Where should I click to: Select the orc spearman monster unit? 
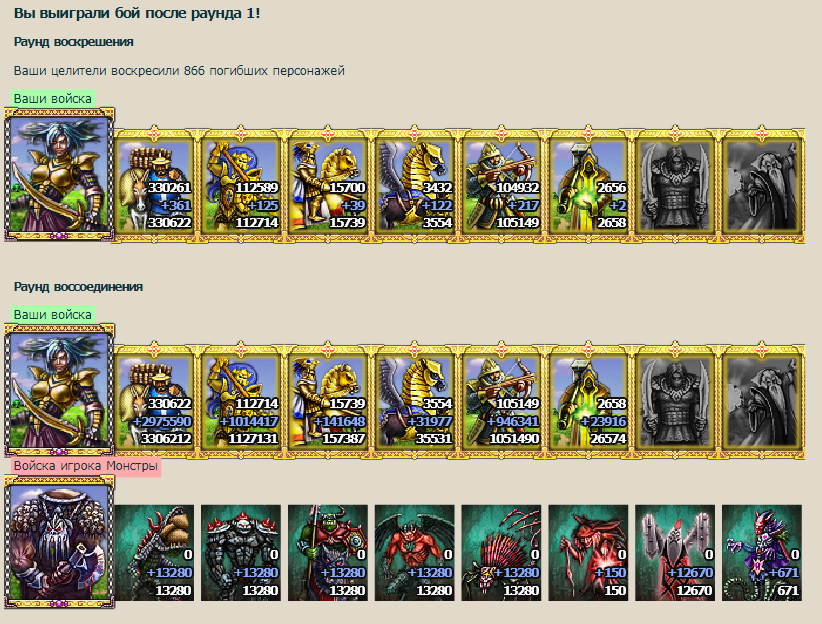pos(328,553)
